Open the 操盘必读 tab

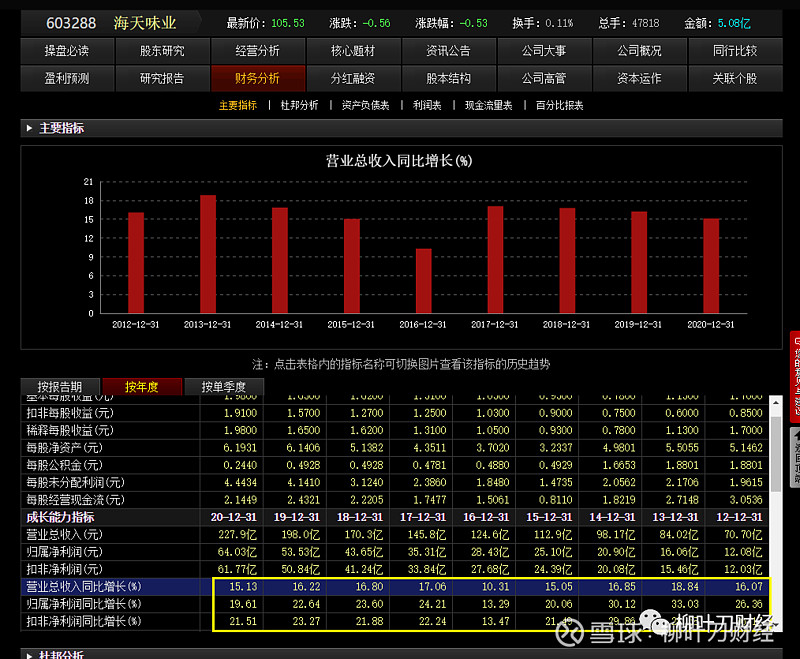click(67, 51)
